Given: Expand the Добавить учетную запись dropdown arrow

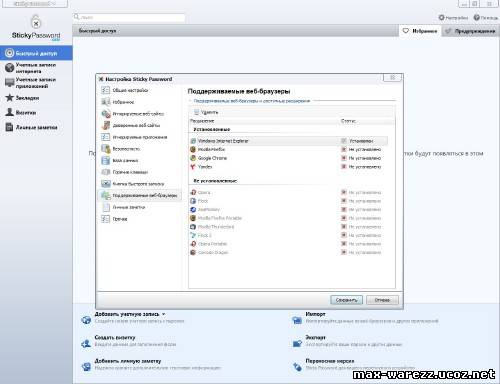Looking at the screenshot, I should coord(163,314).
